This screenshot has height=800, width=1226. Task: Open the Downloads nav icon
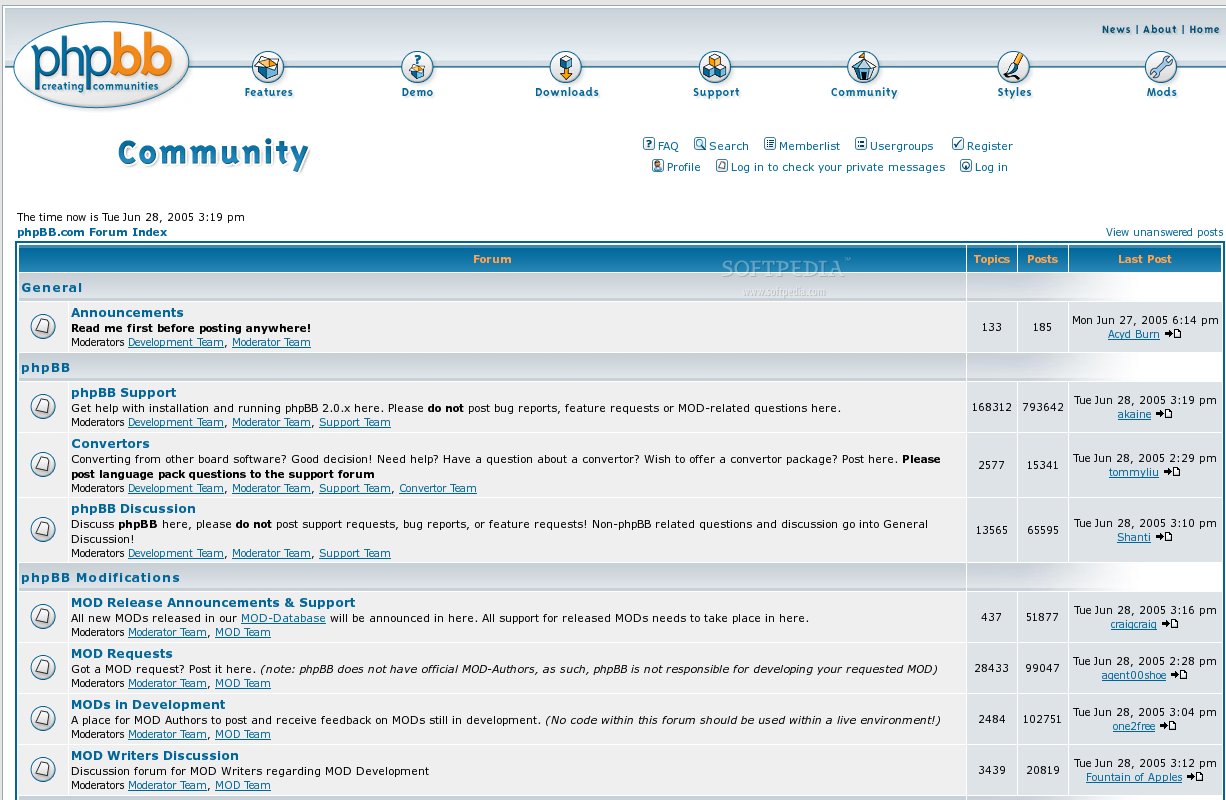coord(566,67)
